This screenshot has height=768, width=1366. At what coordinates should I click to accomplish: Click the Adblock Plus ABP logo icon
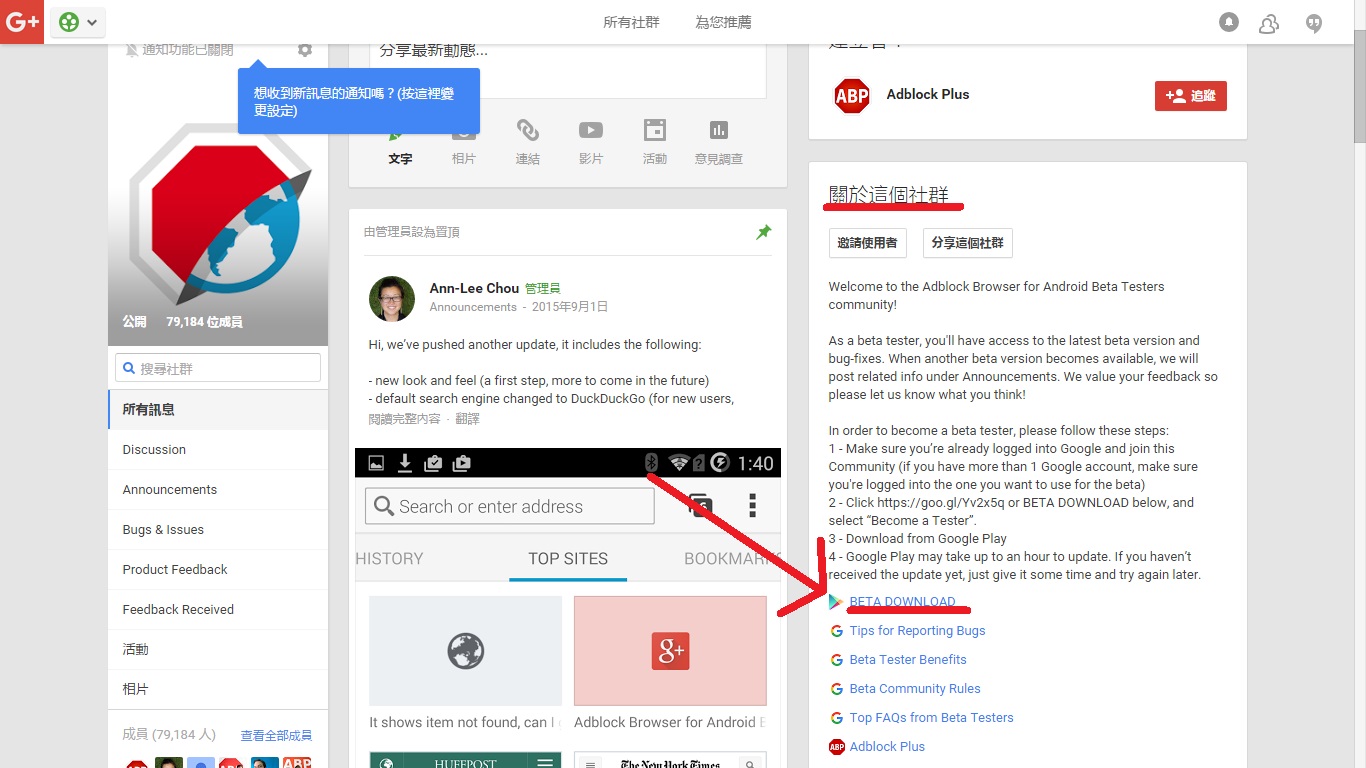click(x=852, y=95)
